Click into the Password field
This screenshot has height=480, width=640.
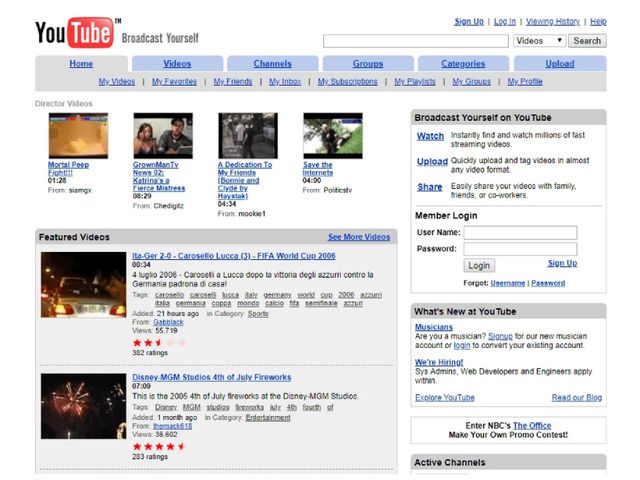pyautogui.click(x=520, y=249)
